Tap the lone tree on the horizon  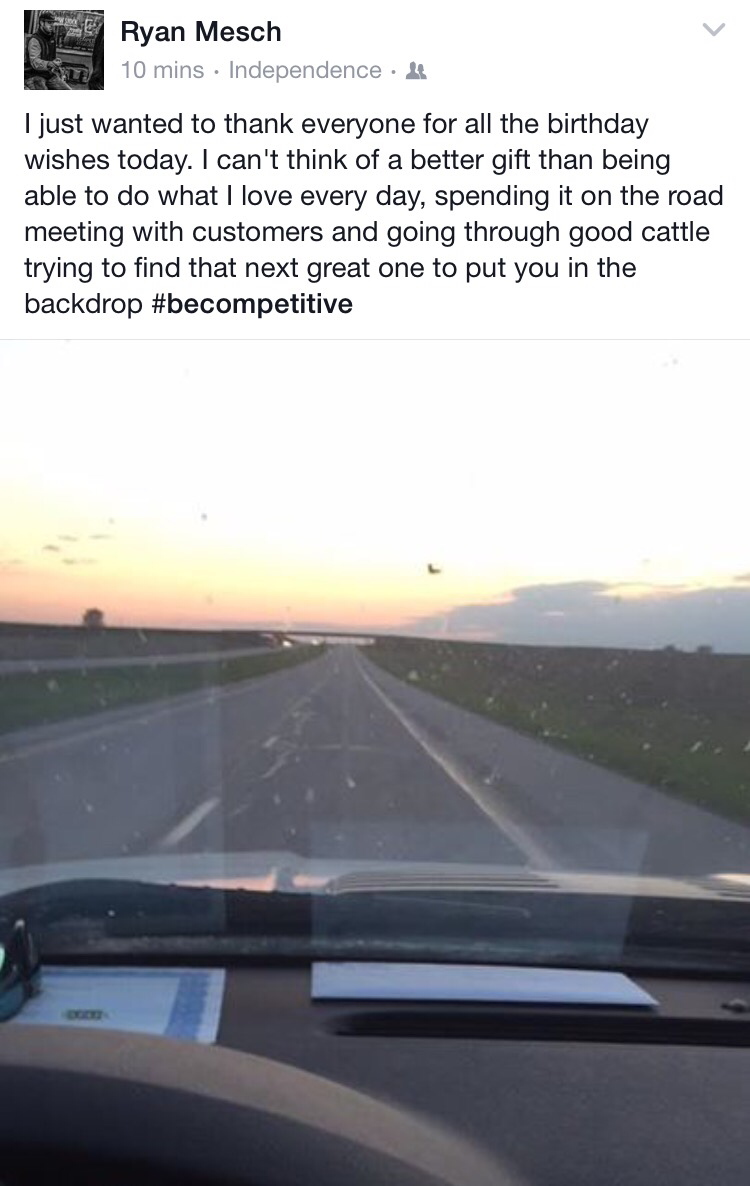point(93,616)
